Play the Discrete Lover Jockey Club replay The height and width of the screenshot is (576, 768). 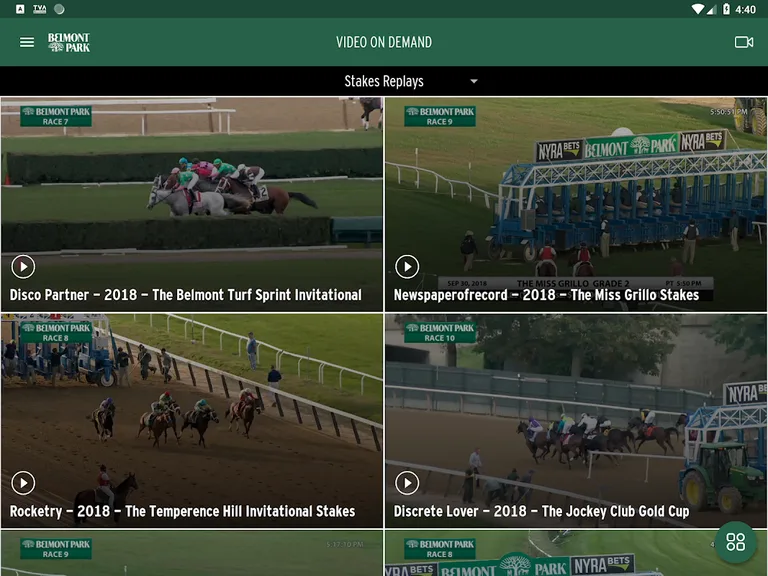(407, 483)
